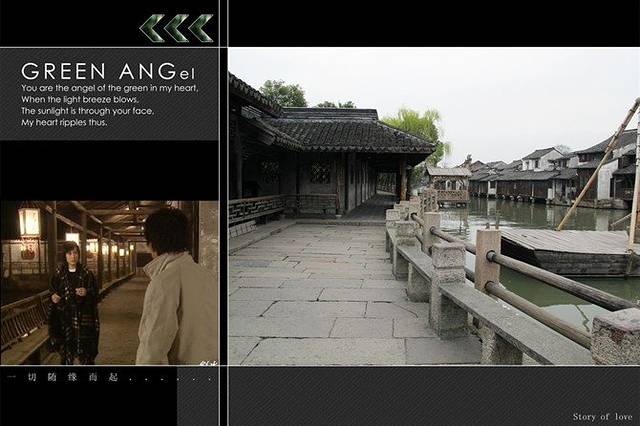Click "The sunlight is through your face" text
The height and width of the screenshot is (426, 640).
point(87,111)
